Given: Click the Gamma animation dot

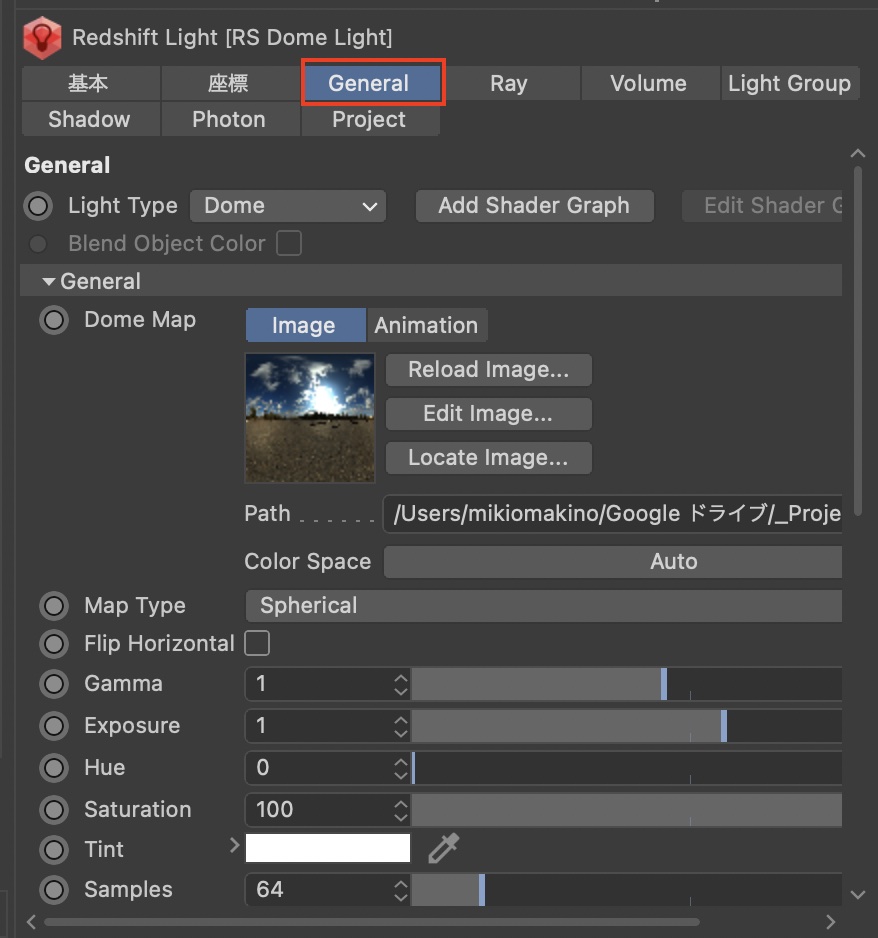Looking at the screenshot, I should (53, 684).
